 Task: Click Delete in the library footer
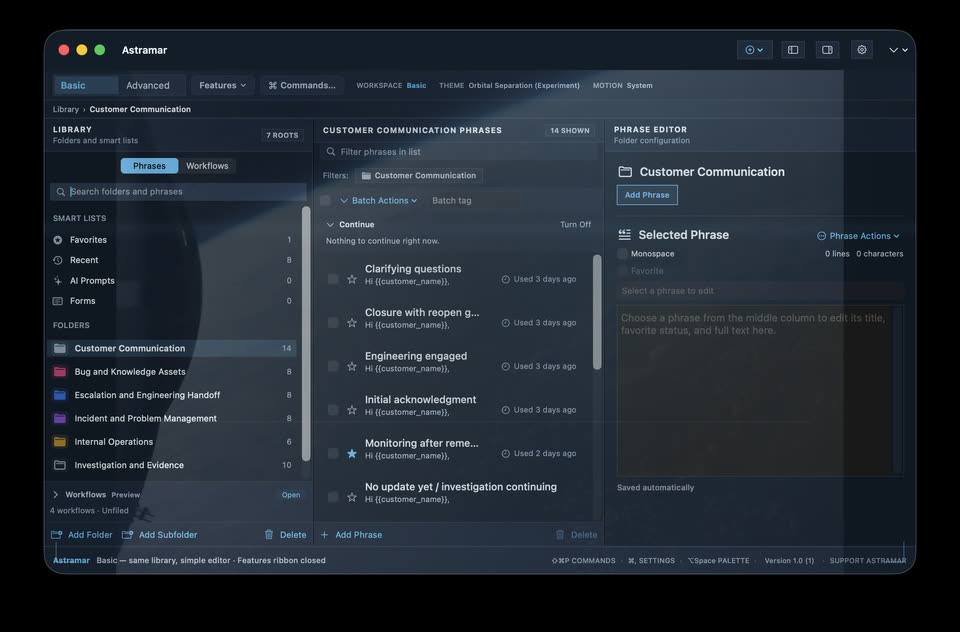(285, 535)
